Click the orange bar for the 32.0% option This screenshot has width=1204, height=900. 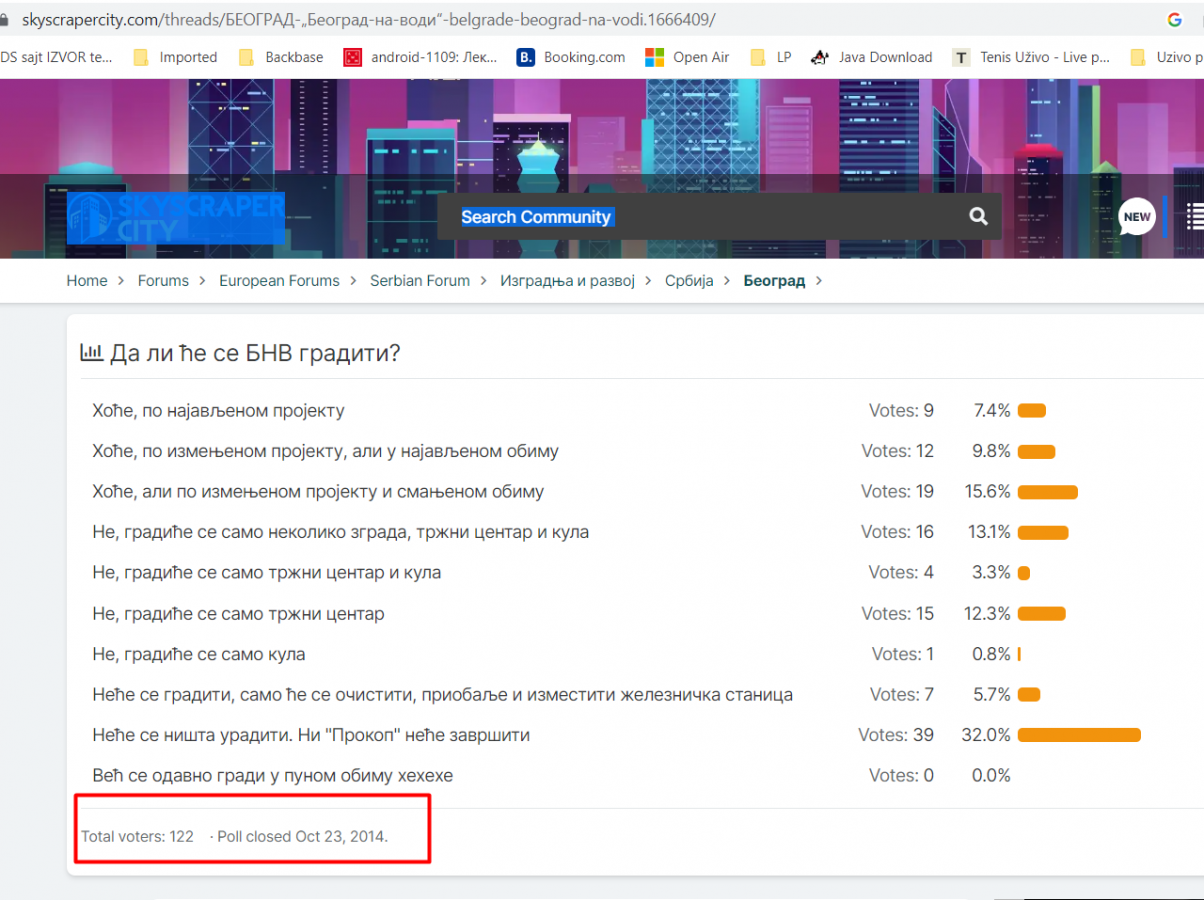(x=1079, y=735)
